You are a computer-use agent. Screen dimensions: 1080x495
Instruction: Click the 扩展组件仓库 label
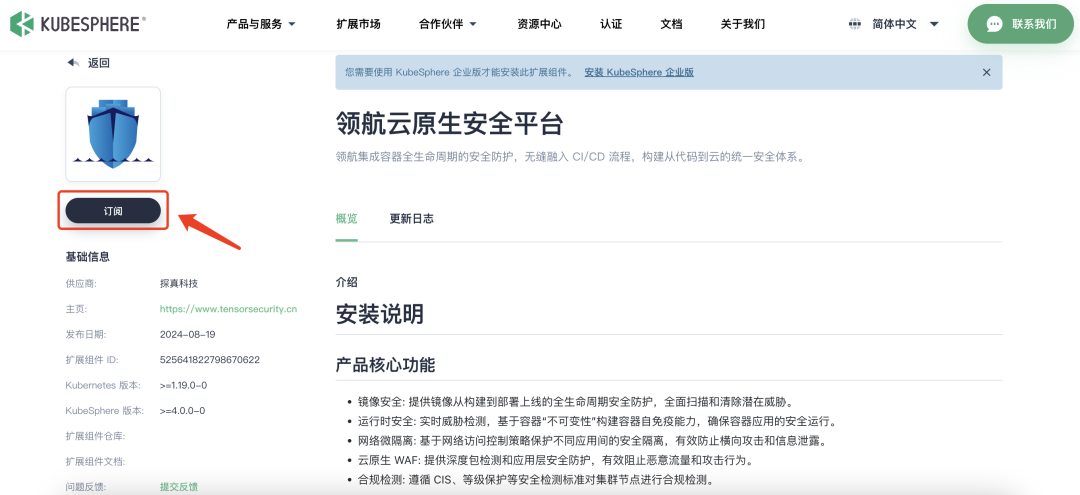coord(95,436)
